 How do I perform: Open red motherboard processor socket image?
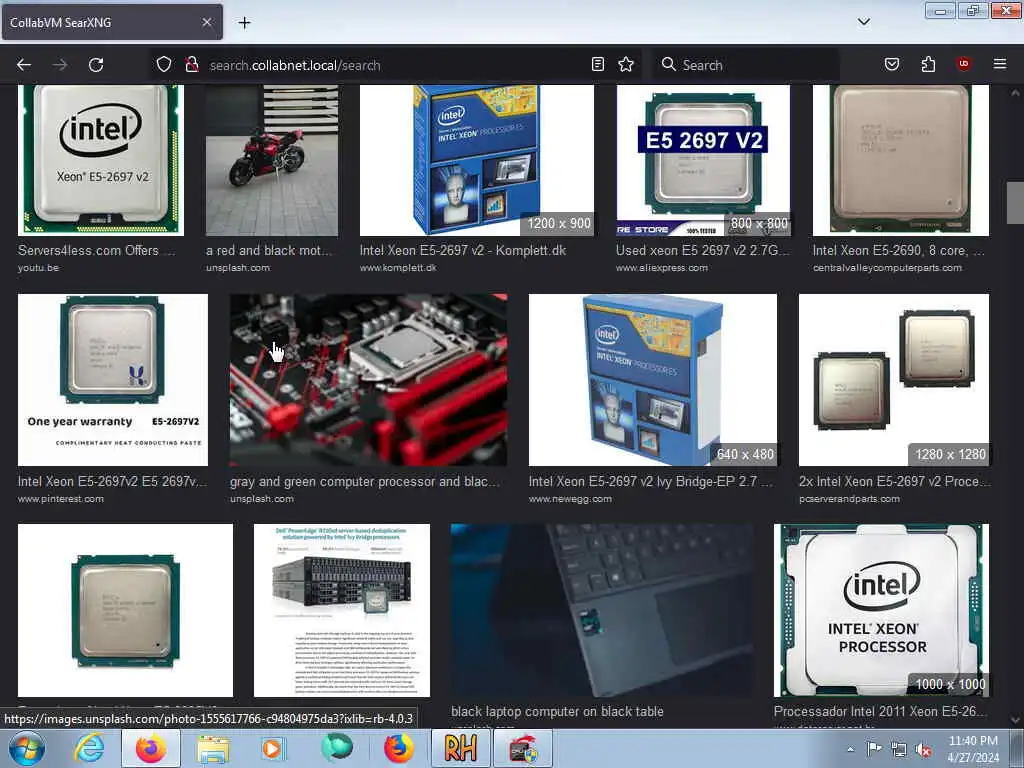[368, 379]
